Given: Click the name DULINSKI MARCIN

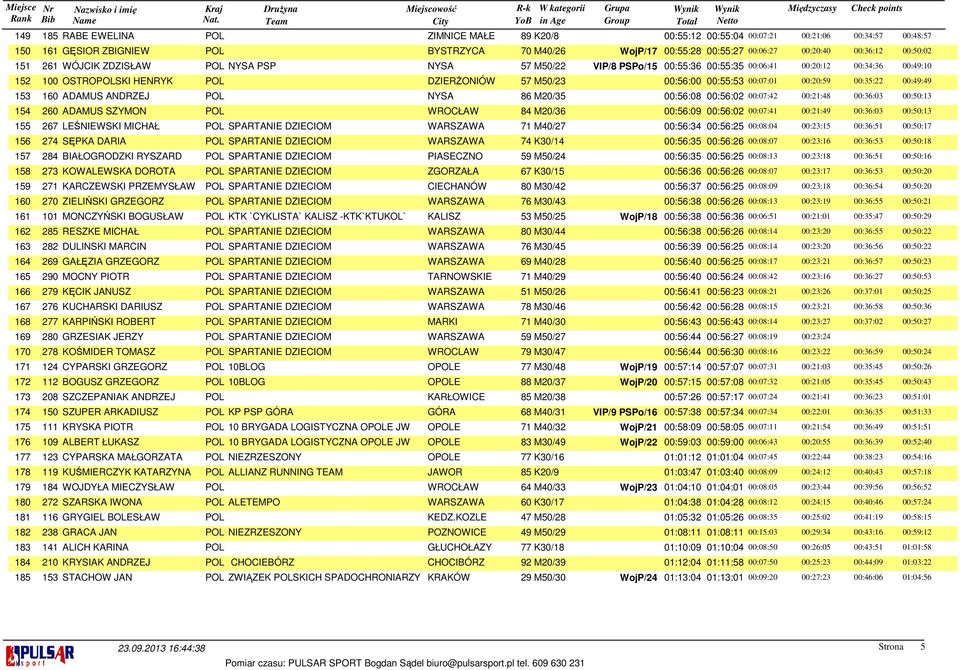Looking at the screenshot, I should pyautogui.click(x=104, y=246).
